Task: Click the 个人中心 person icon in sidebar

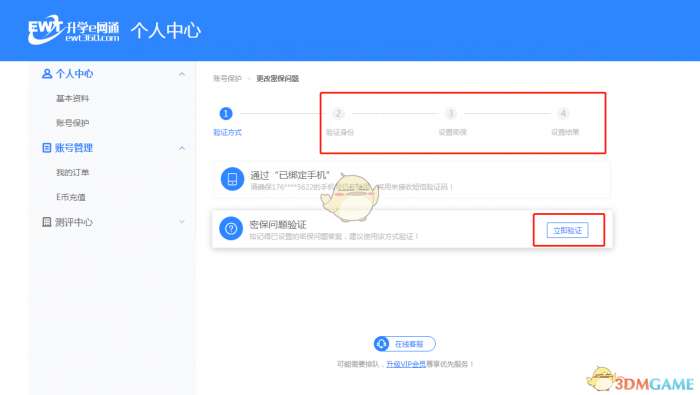Action: (46, 74)
